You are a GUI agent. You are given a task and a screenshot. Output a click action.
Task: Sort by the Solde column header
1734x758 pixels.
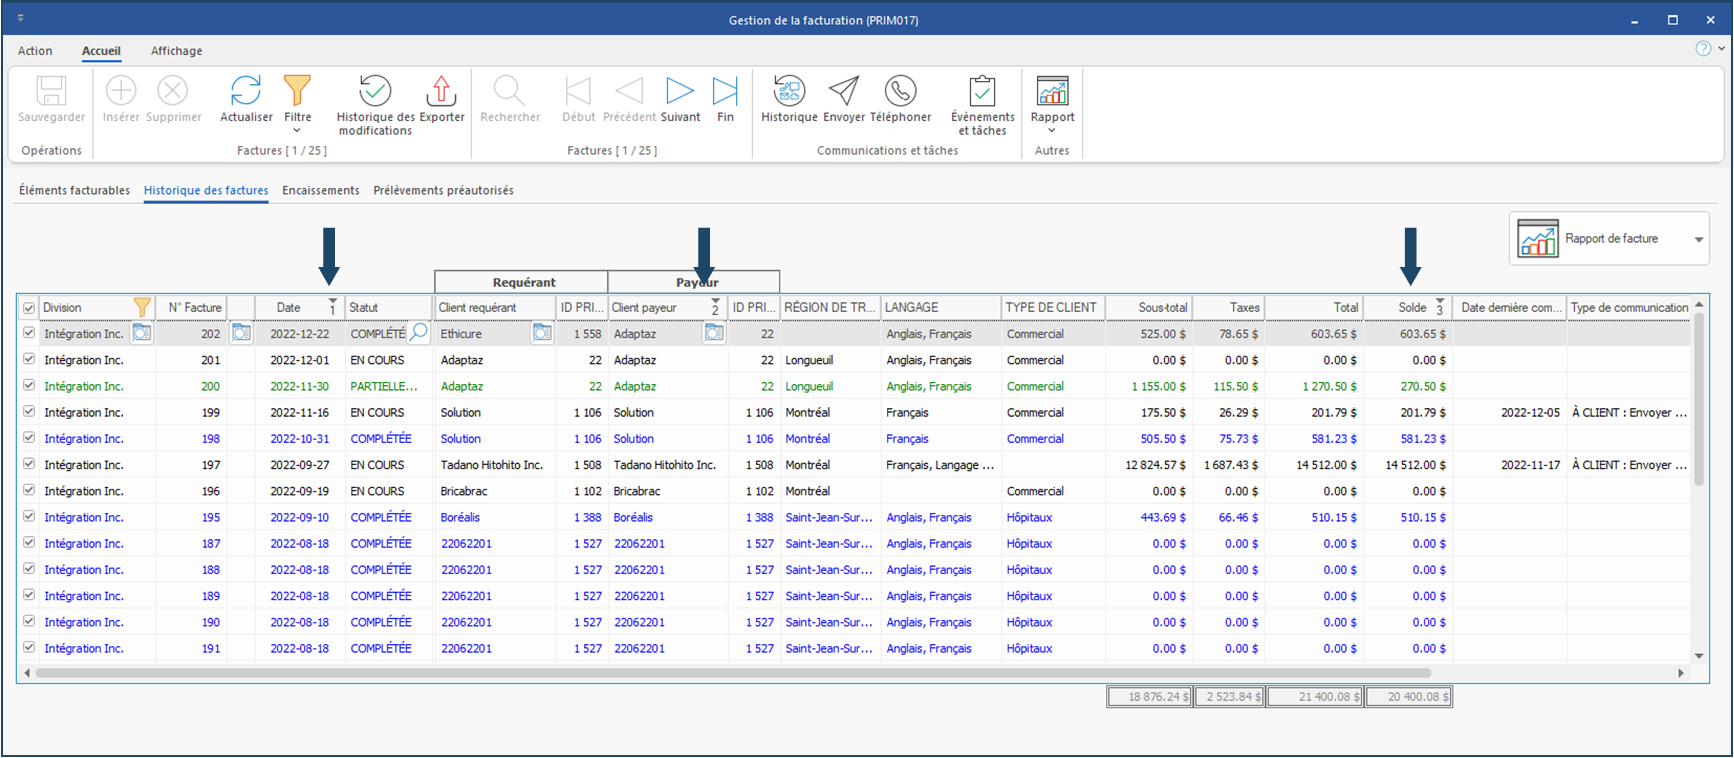1411,308
